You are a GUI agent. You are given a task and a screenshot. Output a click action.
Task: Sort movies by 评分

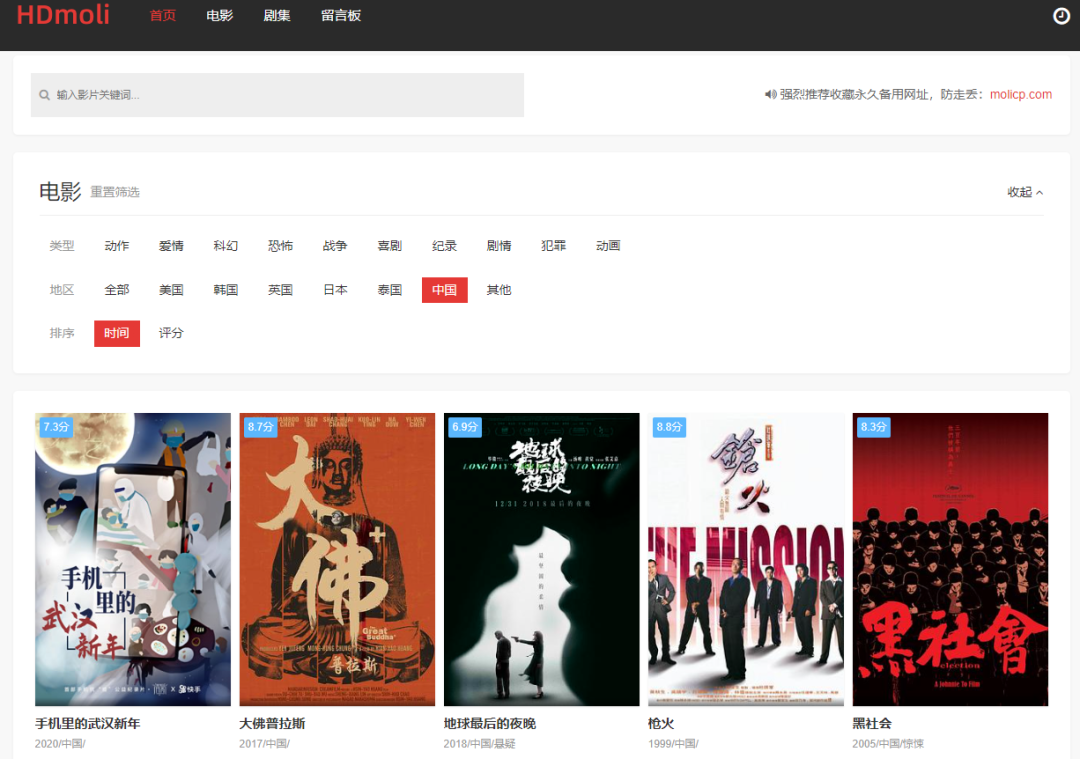click(x=171, y=333)
